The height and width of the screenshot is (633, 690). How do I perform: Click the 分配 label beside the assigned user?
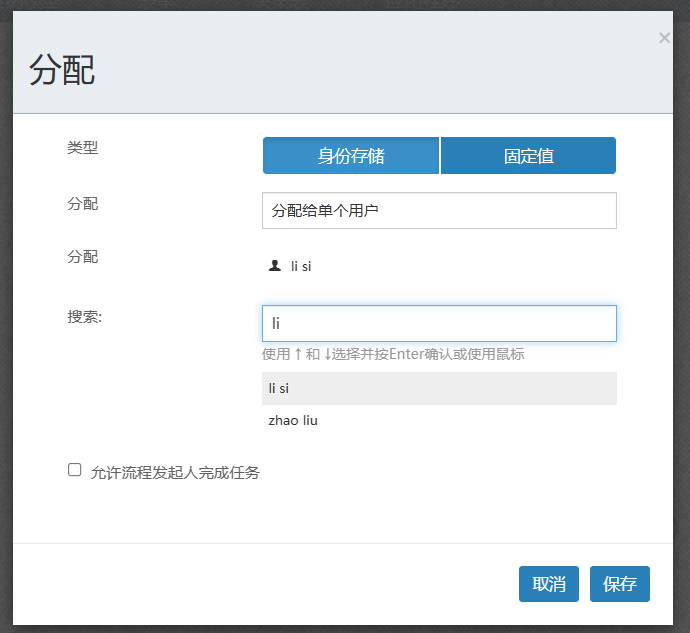[x=83, y=257]
